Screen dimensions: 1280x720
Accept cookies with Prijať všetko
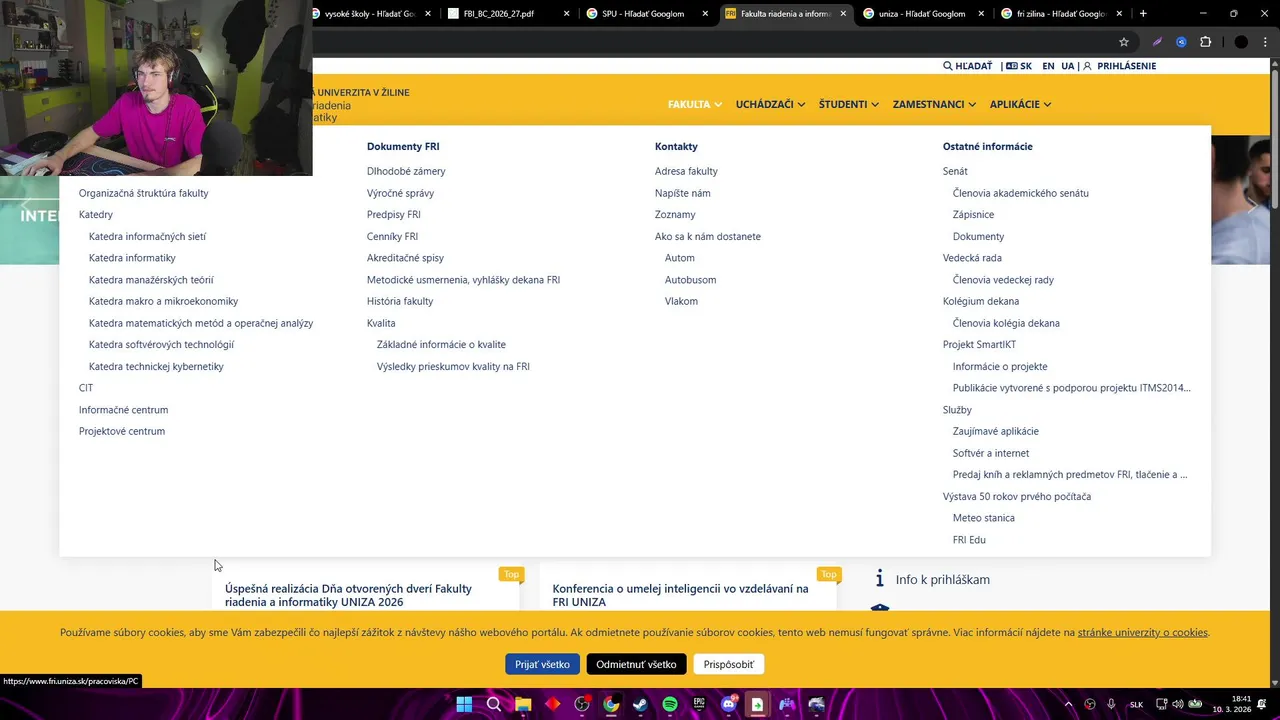click(543, 664)
